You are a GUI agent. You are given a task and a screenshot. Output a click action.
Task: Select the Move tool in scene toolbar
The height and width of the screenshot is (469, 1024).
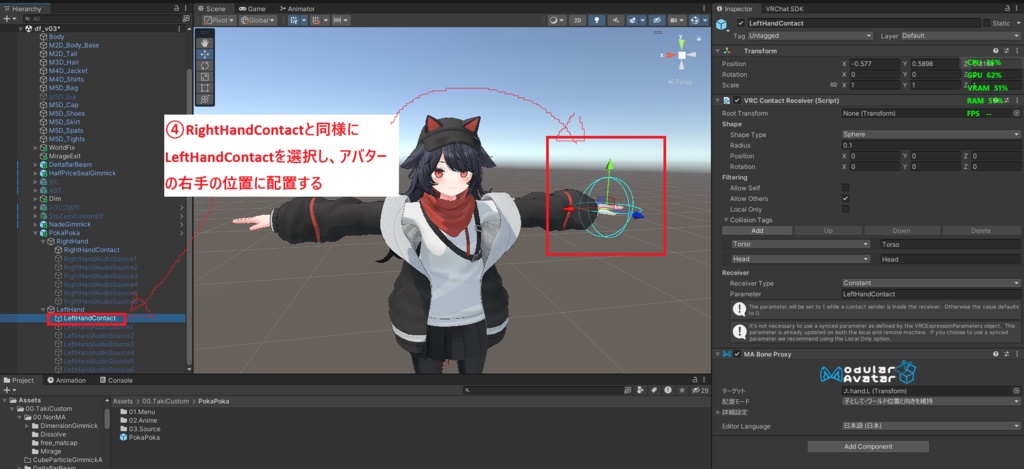pyautogui.click(x=204, y=55)
